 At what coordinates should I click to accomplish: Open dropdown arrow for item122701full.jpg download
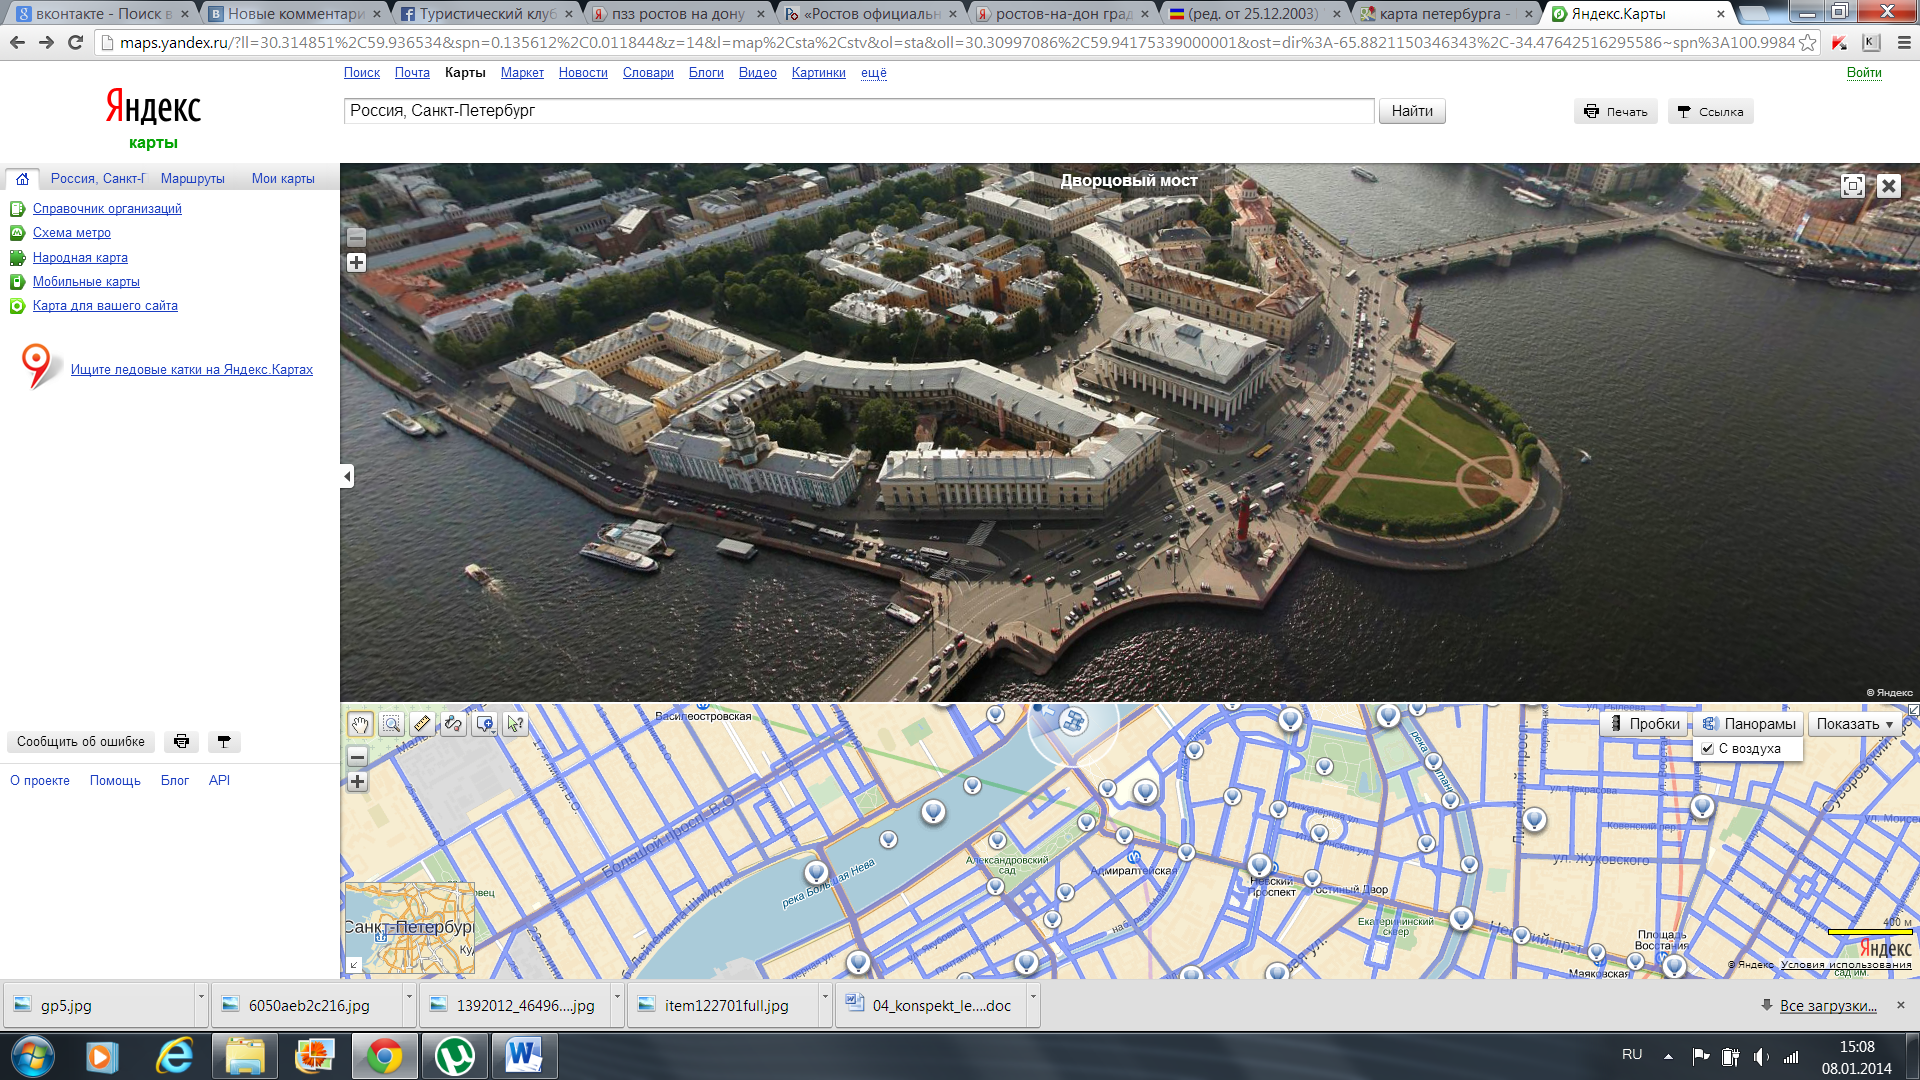coord(825,997)
